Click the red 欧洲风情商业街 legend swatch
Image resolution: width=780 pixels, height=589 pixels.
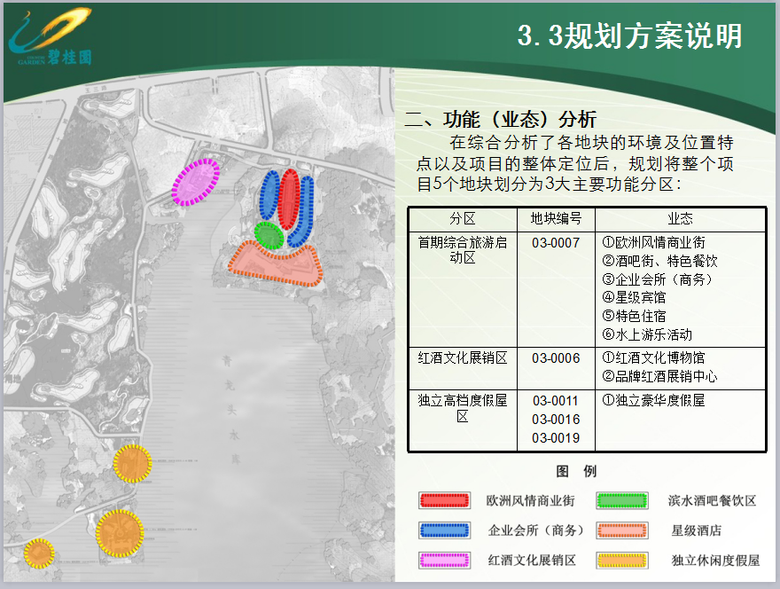445,500
